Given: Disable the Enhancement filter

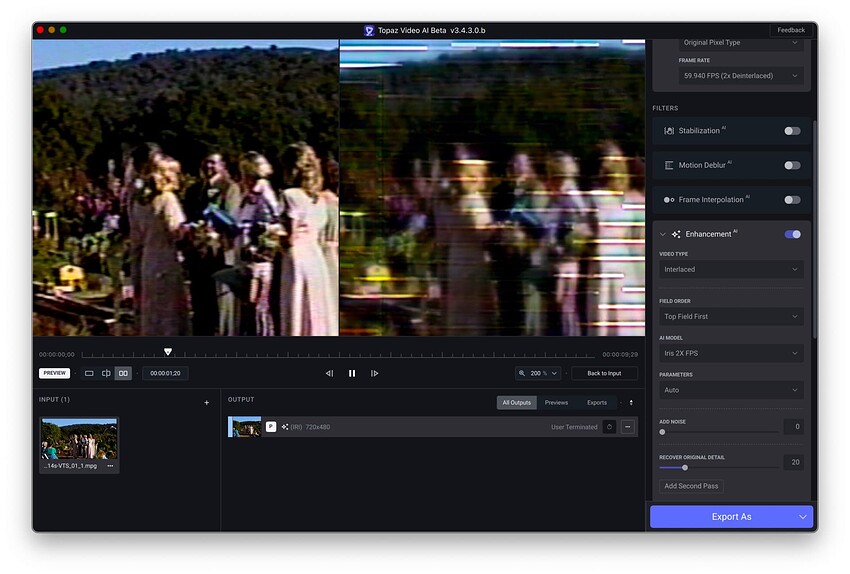Looking at the screenshot, I should coord(792,234).
